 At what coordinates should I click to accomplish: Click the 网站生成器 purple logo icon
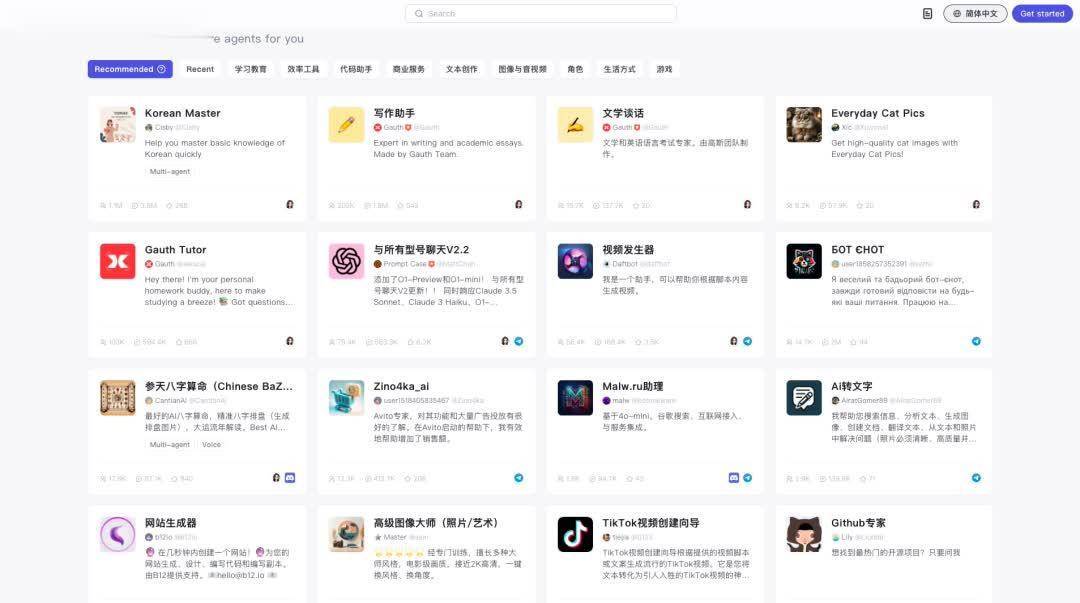click(x=117, y=534)
